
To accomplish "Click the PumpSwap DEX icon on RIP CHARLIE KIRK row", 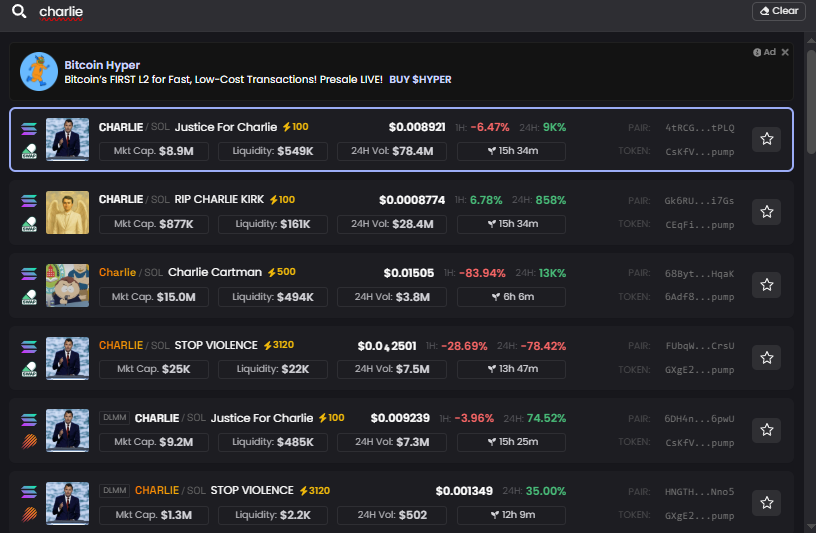I will pos(29,224).
